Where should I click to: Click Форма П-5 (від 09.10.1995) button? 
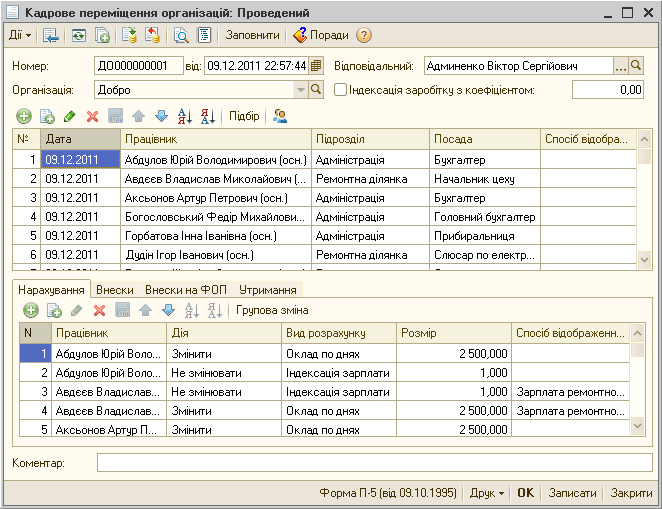click(x=388, y=493)
